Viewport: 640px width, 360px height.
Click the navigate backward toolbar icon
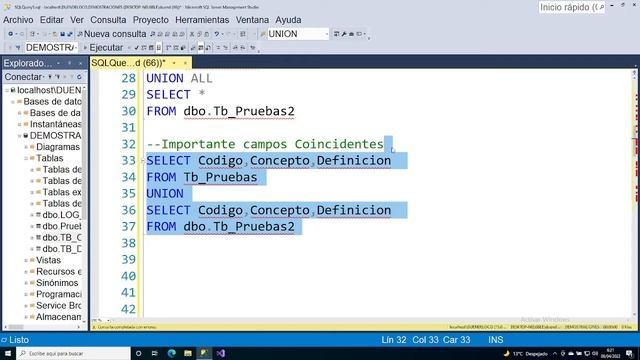click(11, 34)
